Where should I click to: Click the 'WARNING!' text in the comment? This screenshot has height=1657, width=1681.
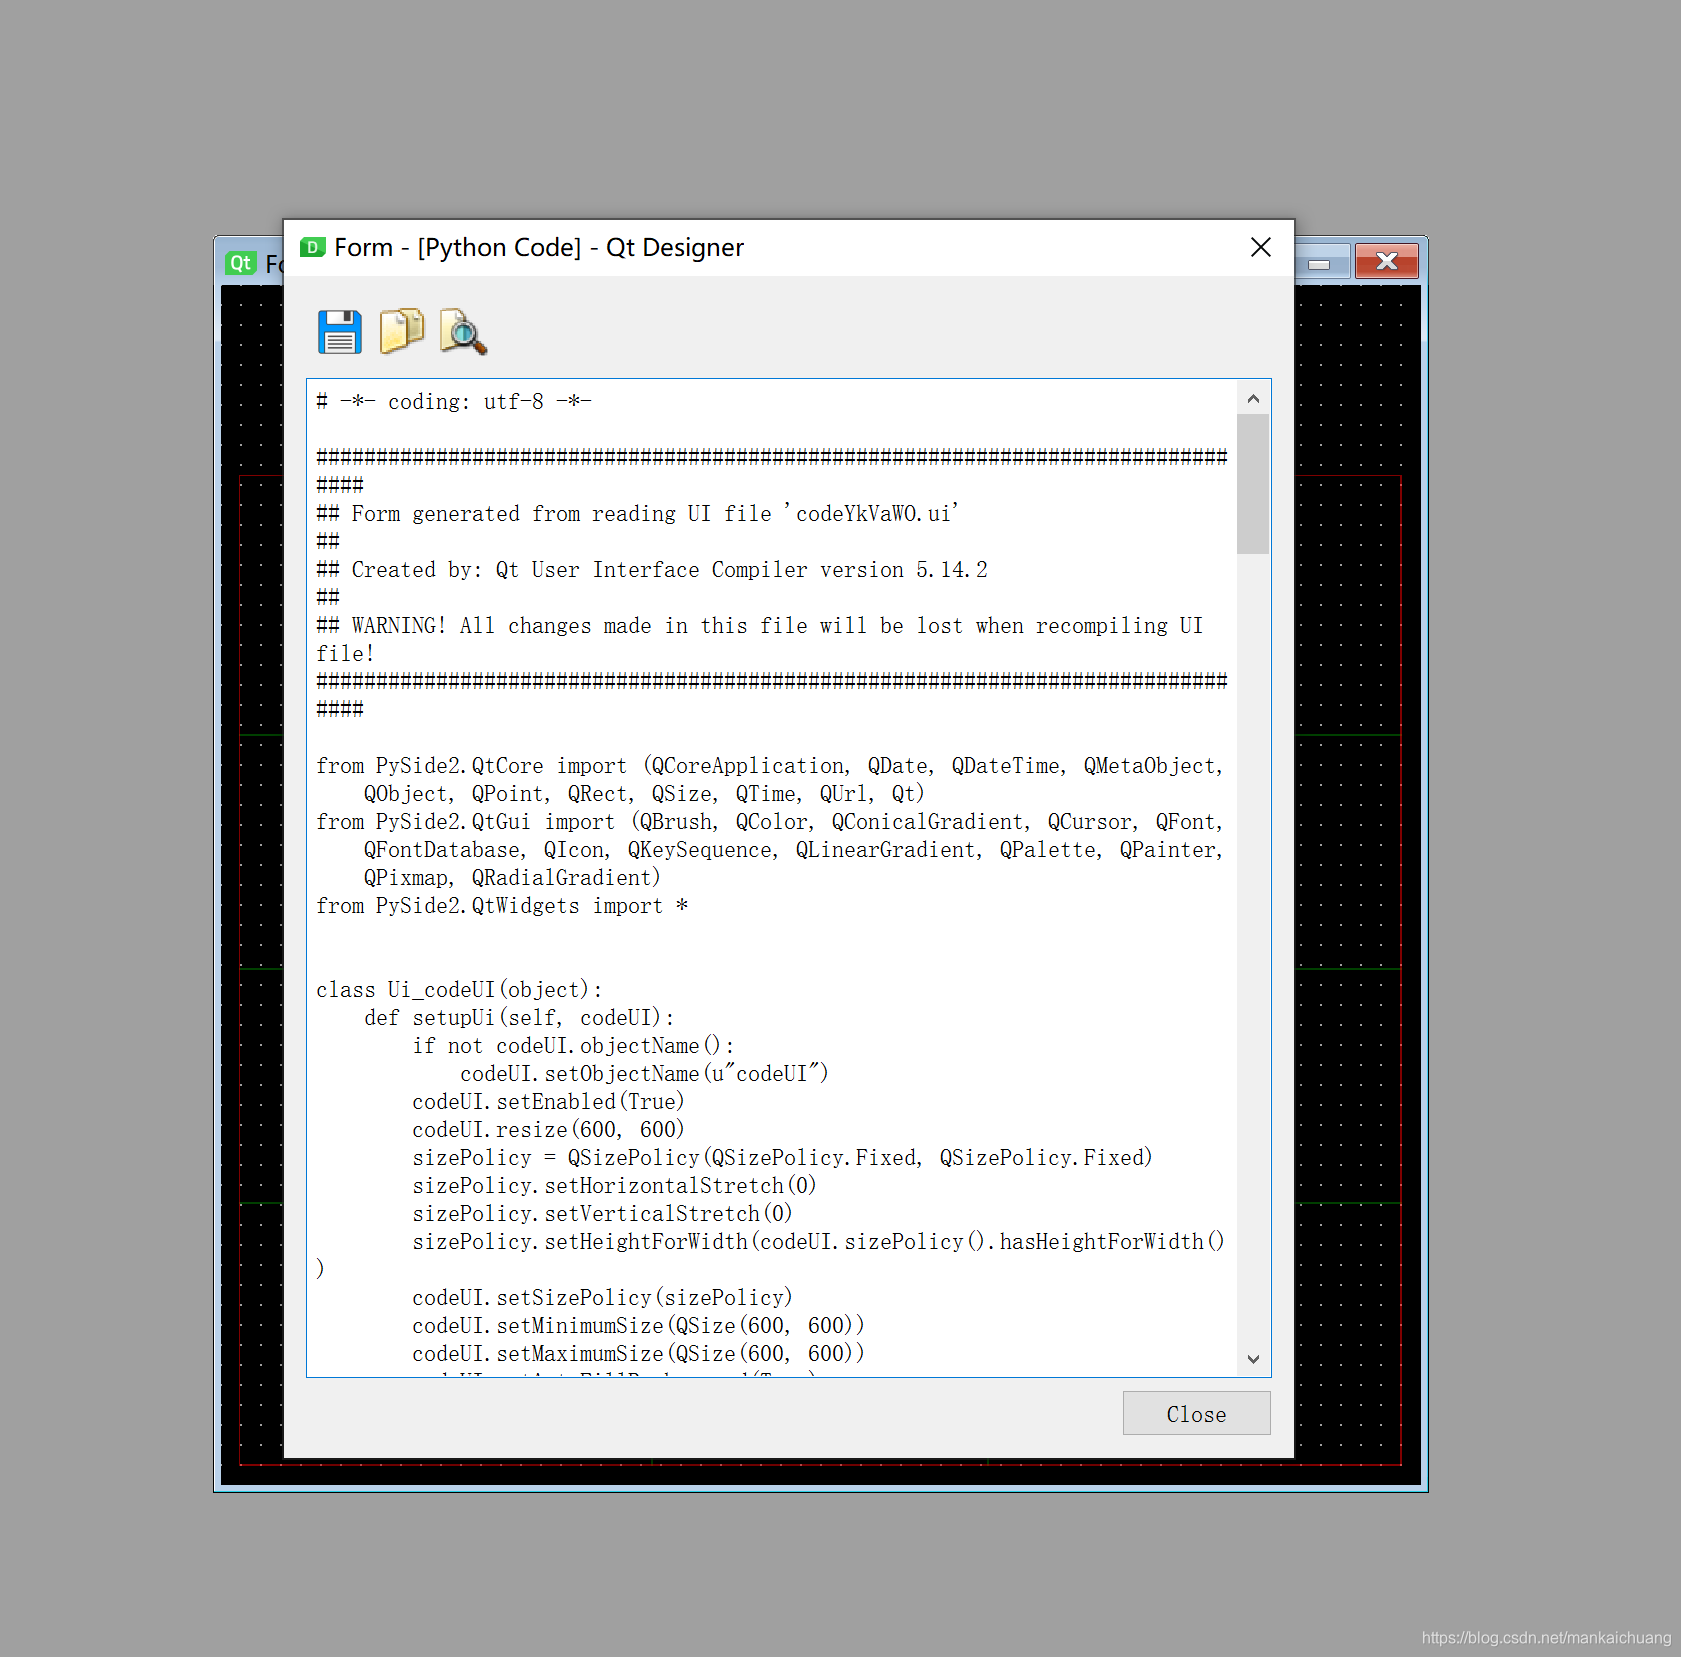pos(398,626)
